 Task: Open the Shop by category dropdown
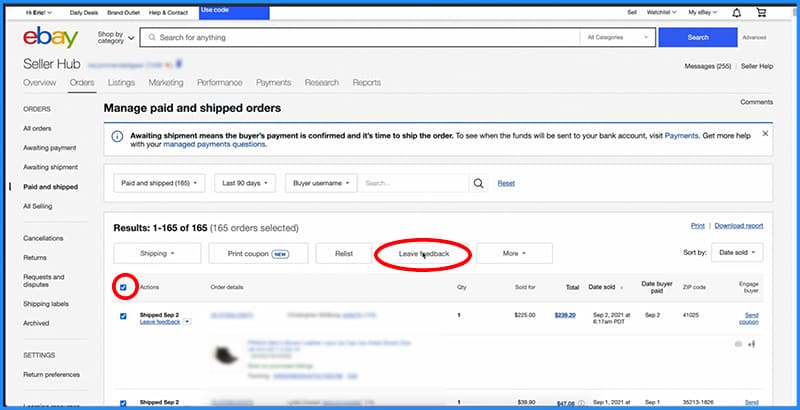pos(116,37)
